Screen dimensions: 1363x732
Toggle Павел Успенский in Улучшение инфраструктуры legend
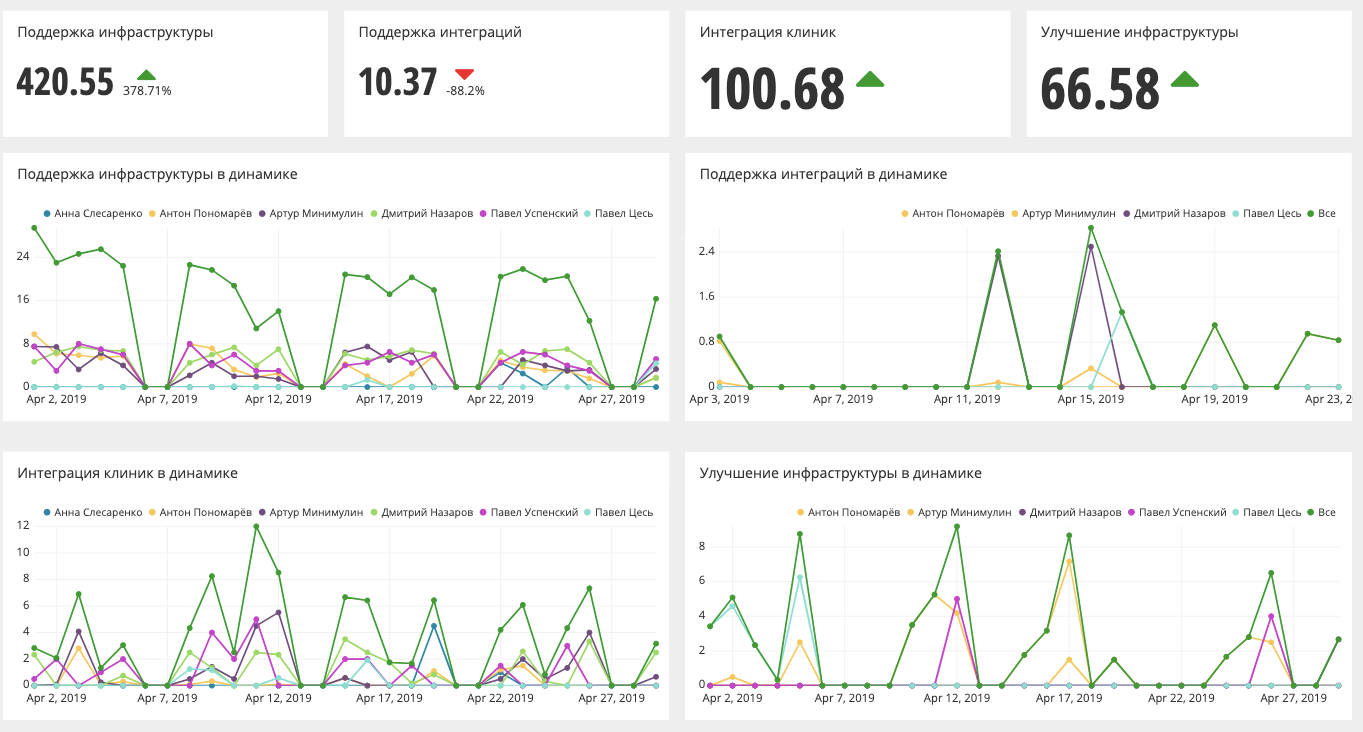pyautogui.click(x=1177, y=512)
